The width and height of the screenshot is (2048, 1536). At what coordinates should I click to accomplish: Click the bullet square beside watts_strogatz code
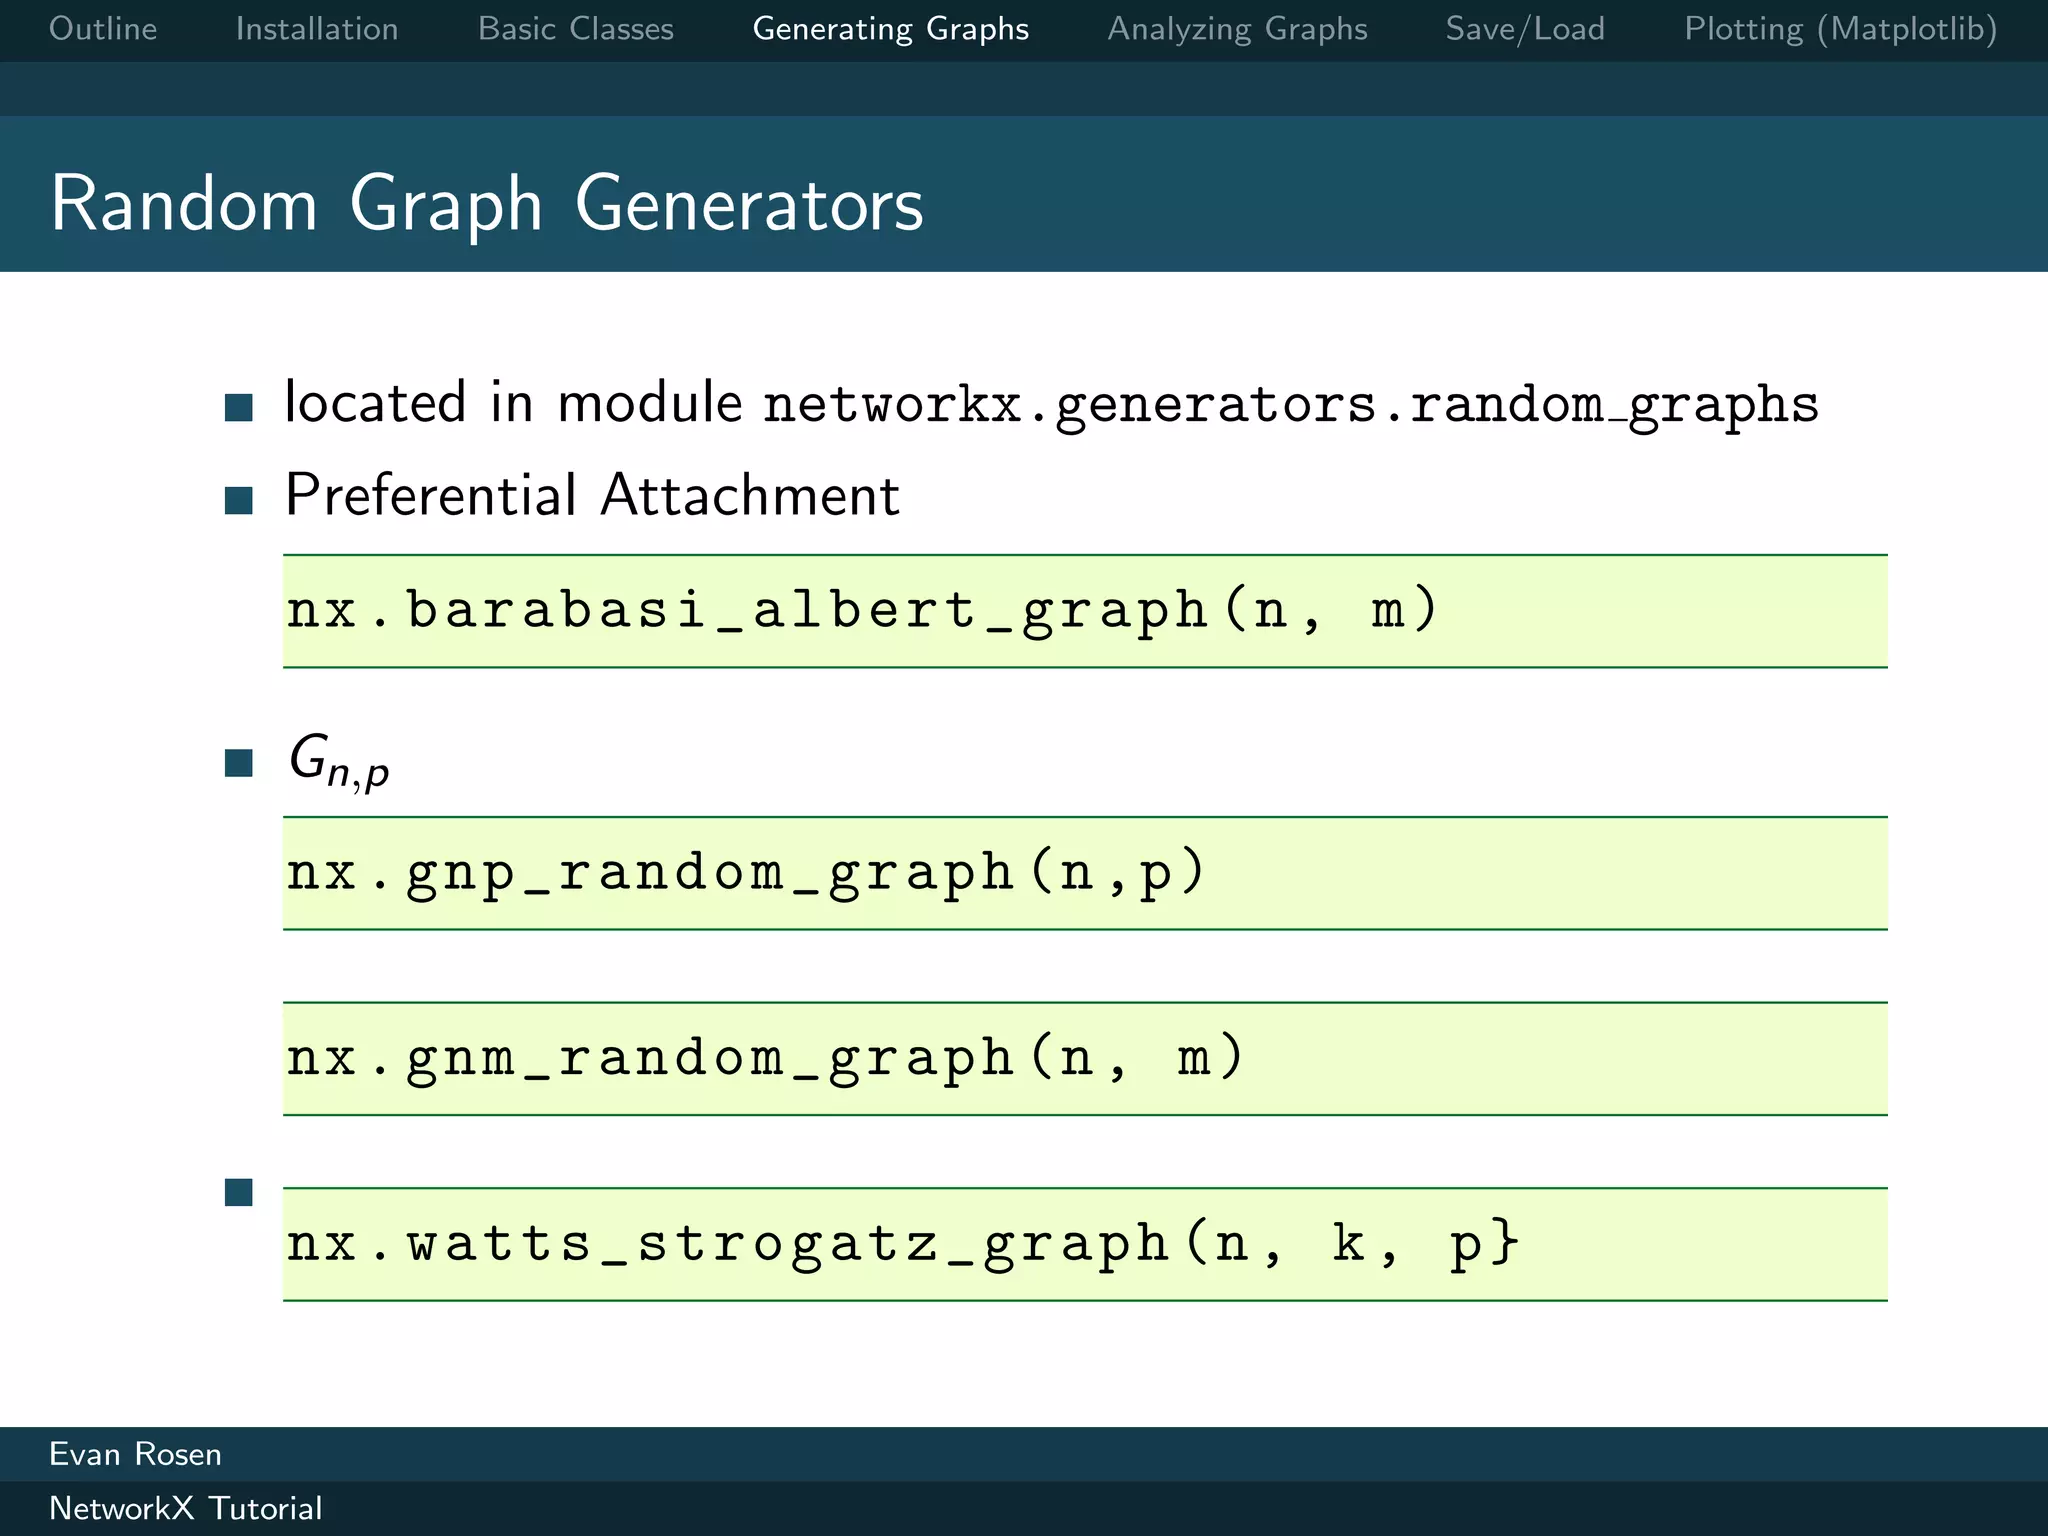(239, 1192)
